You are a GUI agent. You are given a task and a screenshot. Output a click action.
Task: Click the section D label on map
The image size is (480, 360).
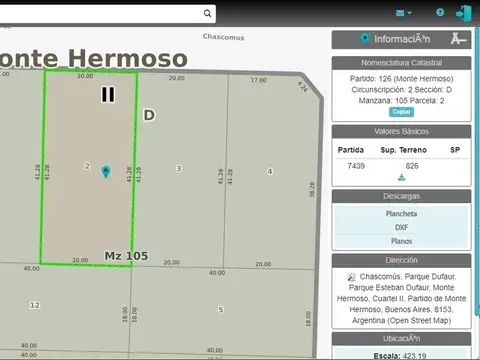click(x=149, y=115)
